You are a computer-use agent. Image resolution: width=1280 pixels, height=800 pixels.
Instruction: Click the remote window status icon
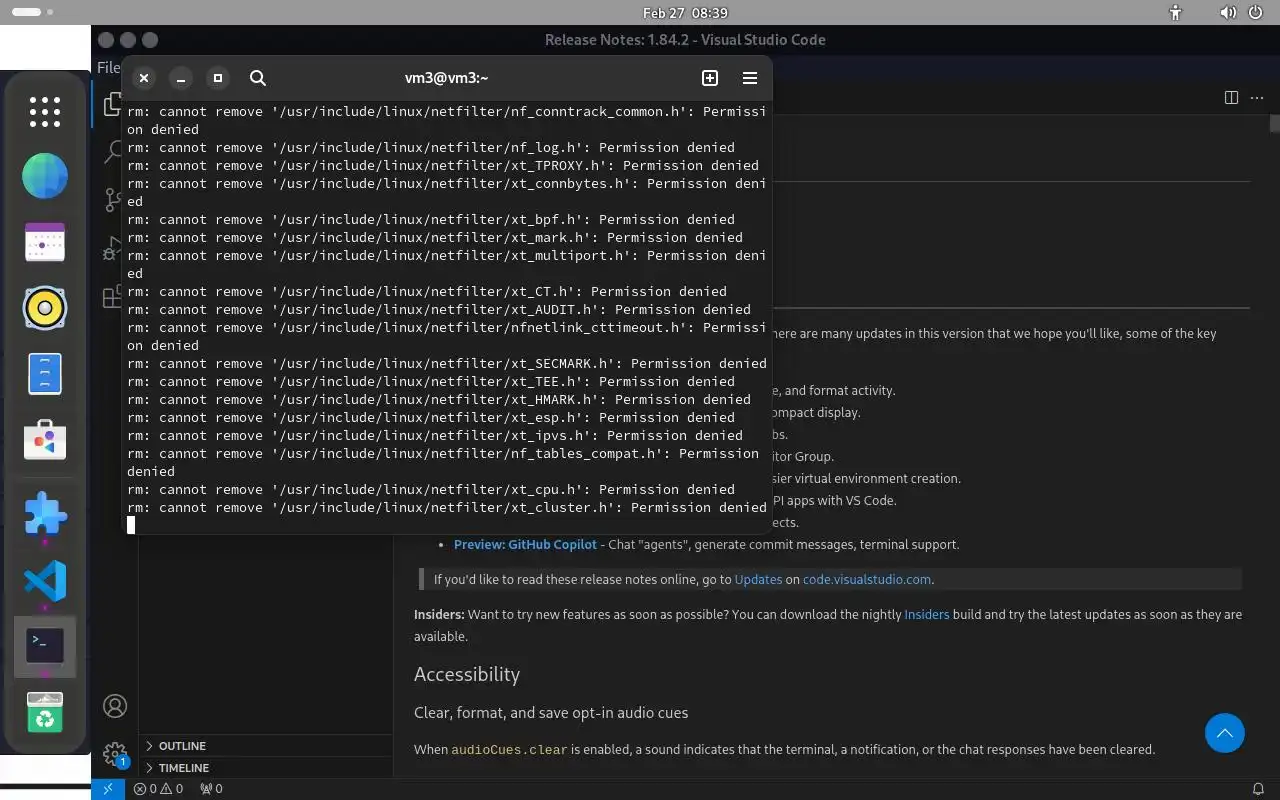pos(108,788)
